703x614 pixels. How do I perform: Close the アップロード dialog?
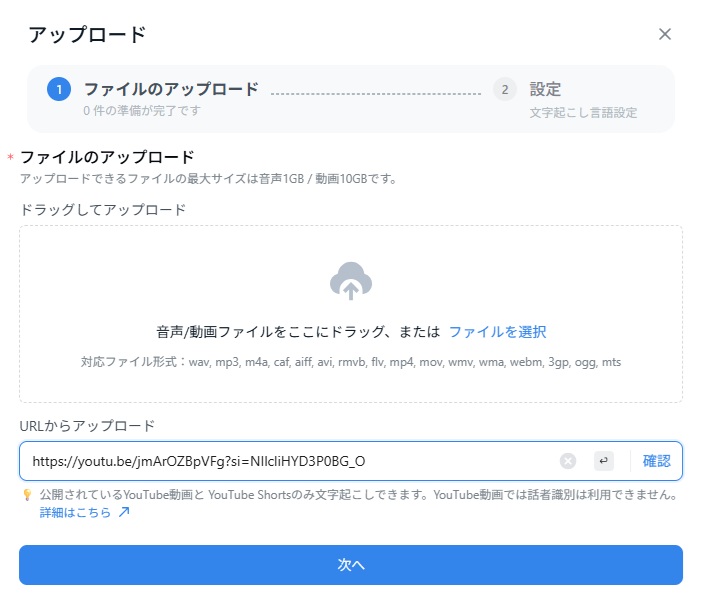[665, 34]
